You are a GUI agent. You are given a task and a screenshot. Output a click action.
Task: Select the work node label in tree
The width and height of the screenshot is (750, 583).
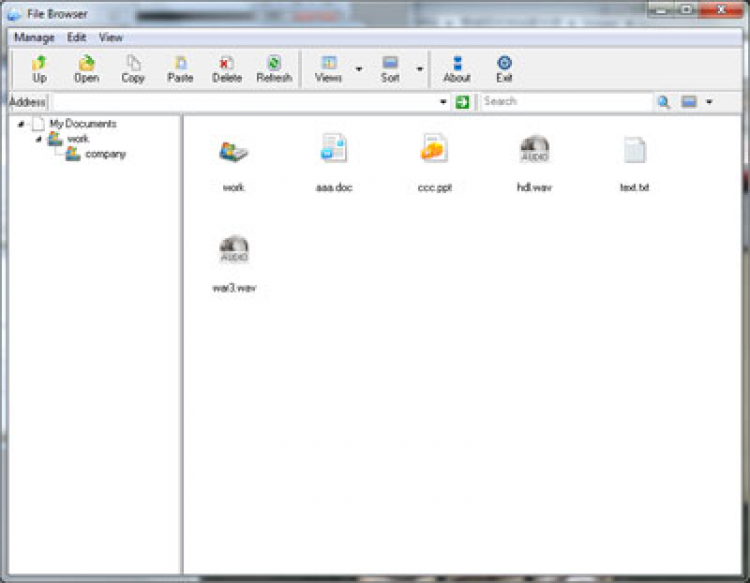click(78, 139)
